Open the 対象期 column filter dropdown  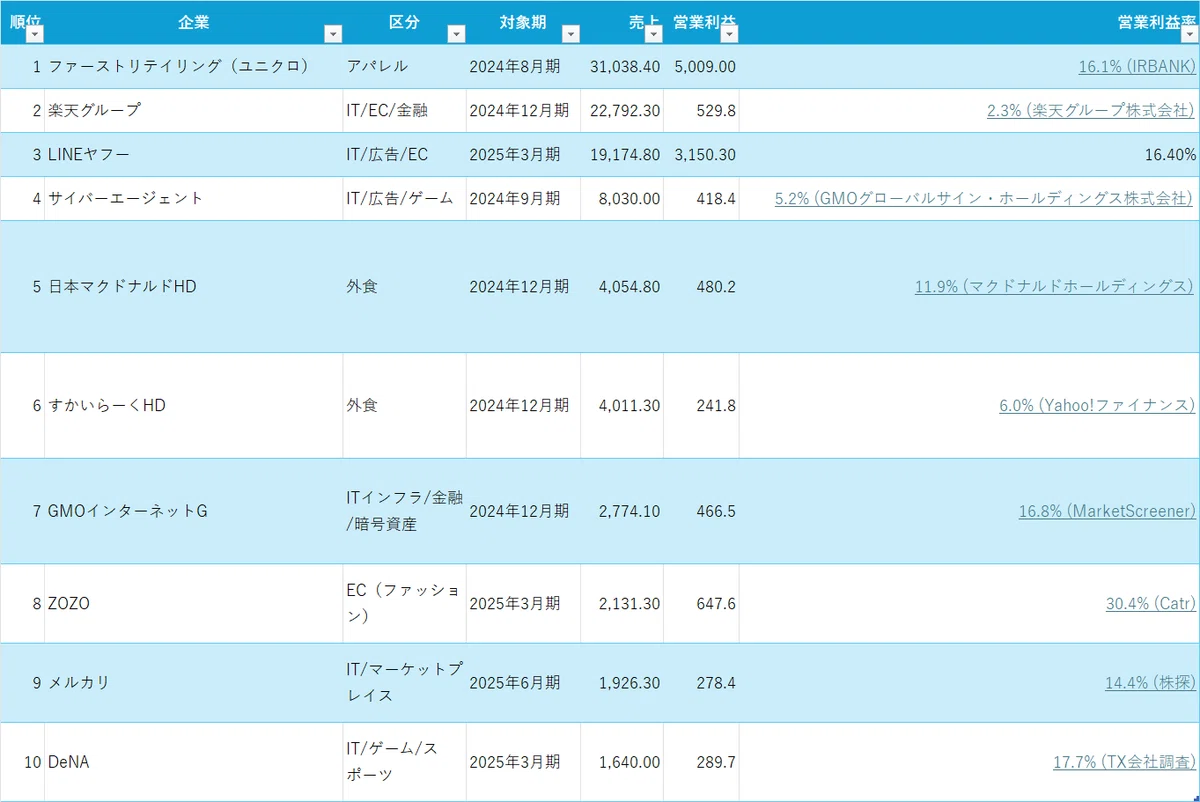(570, 34)
